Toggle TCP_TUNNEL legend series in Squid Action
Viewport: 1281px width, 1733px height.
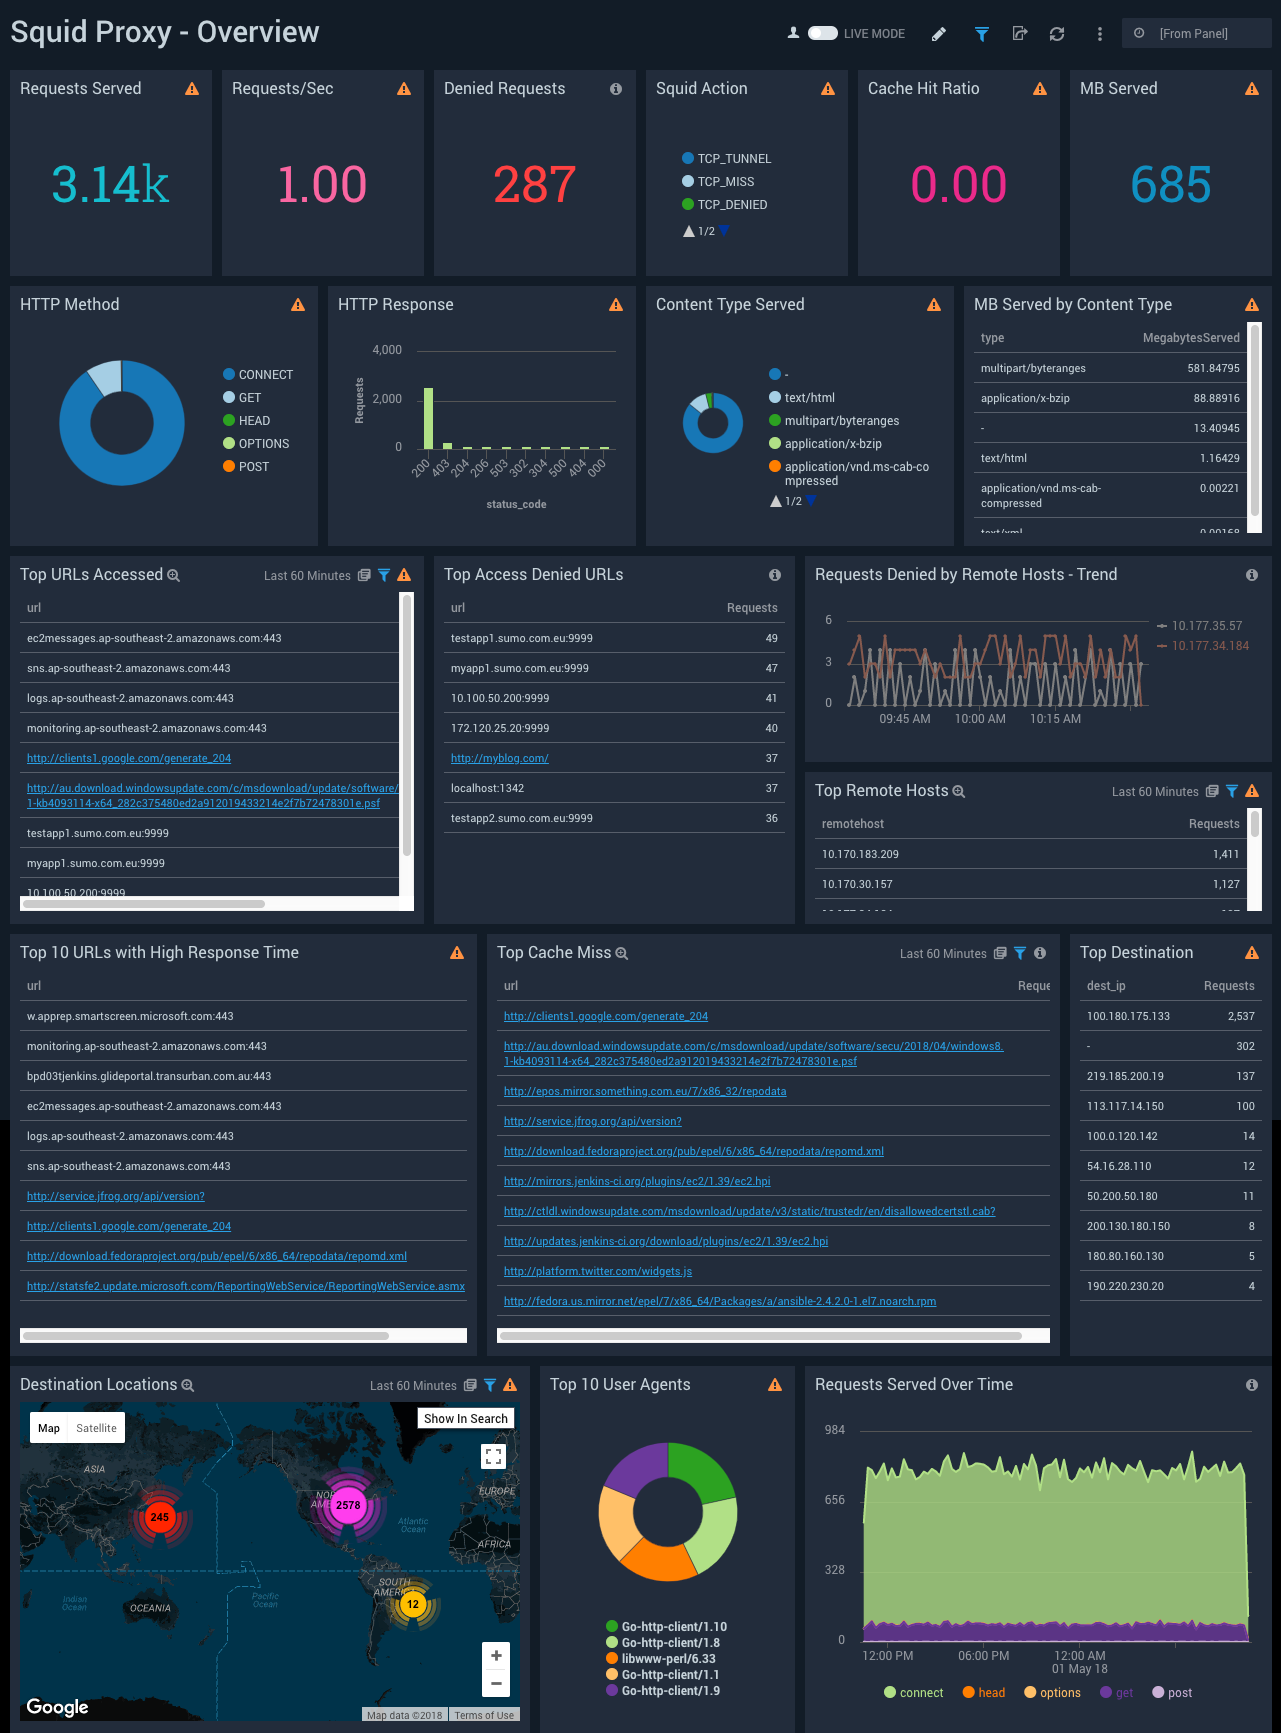(x=733, y=158)
